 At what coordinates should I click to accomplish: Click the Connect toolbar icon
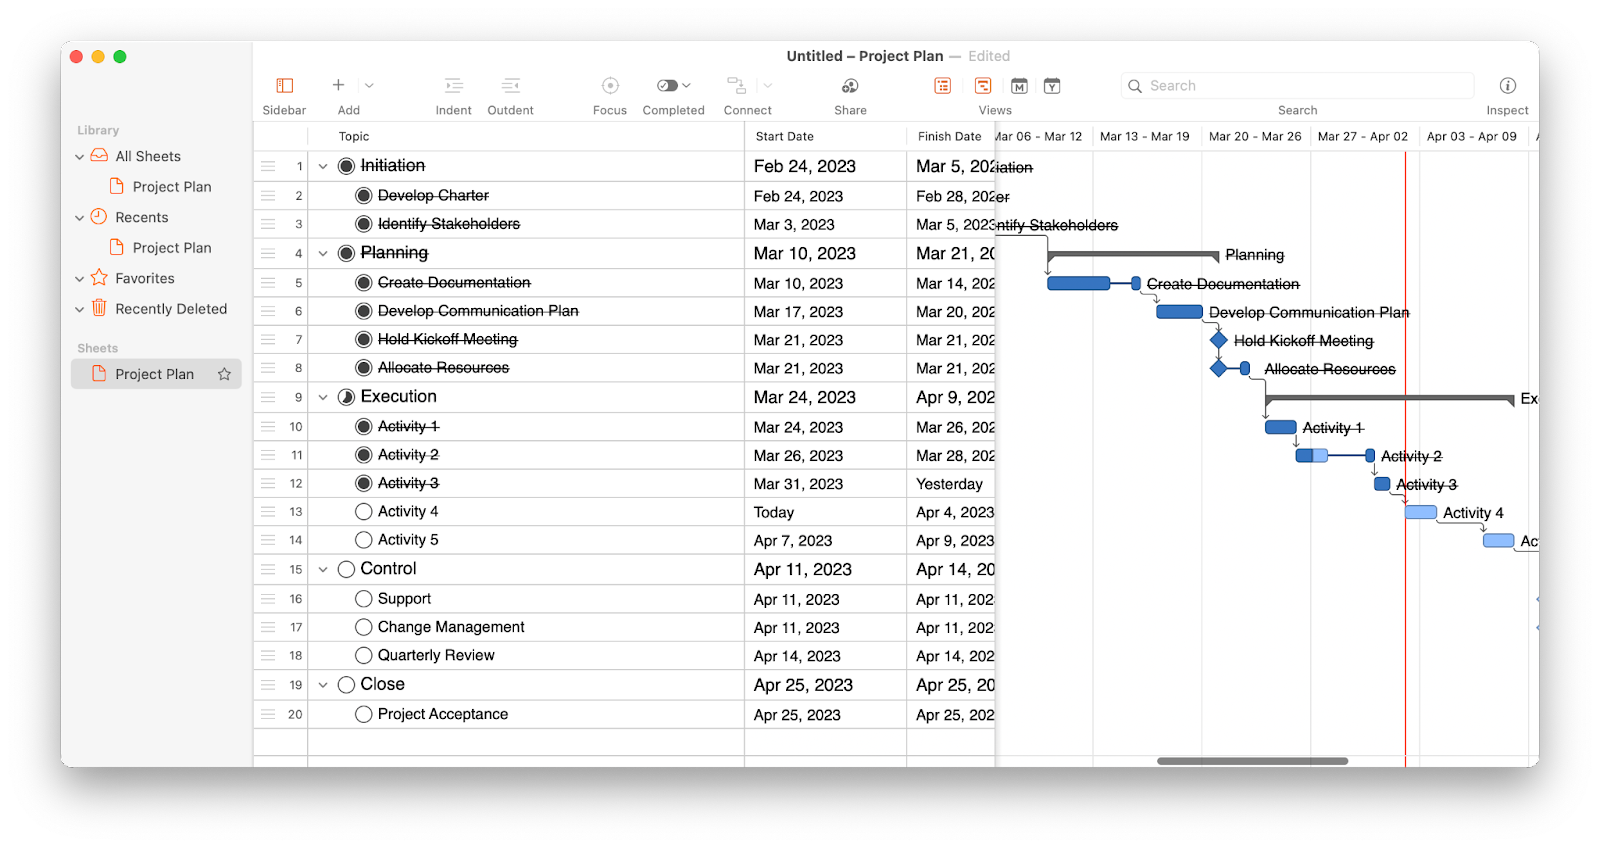point(736,86)
